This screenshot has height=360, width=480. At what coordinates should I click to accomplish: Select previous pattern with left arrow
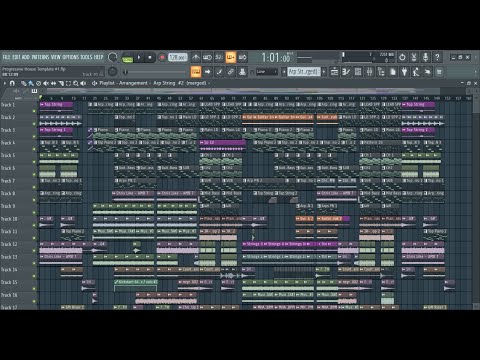284,72
